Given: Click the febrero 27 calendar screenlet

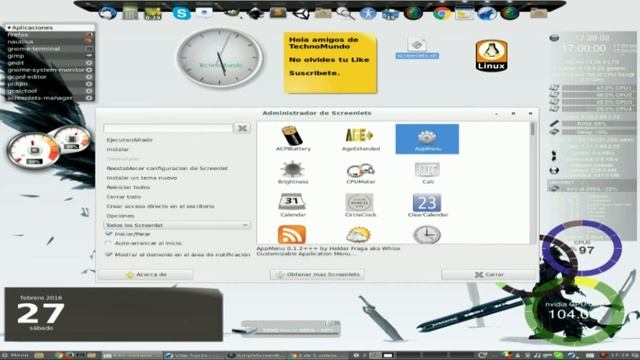Looking at the screenshot, I should [x=113, y=313].
